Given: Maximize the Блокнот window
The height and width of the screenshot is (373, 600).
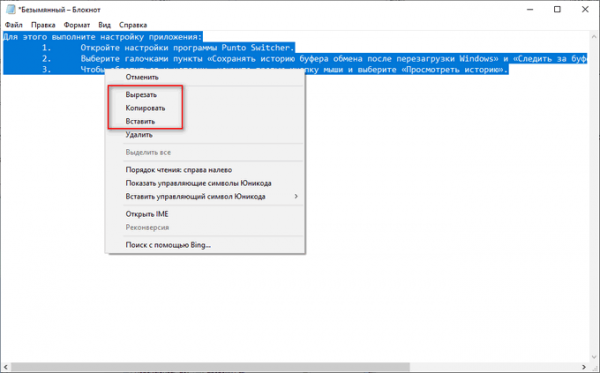Looking at the screenshot, I should [x=558, y=10].
